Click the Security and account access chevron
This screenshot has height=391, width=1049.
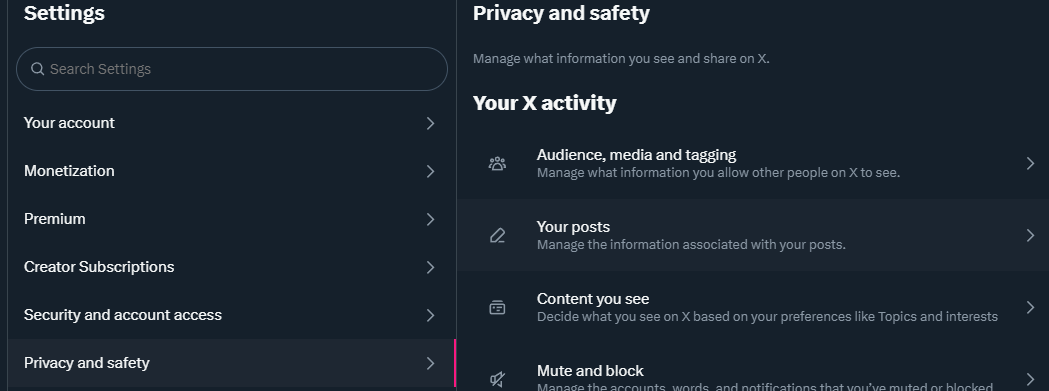click(x=431, y=315)
